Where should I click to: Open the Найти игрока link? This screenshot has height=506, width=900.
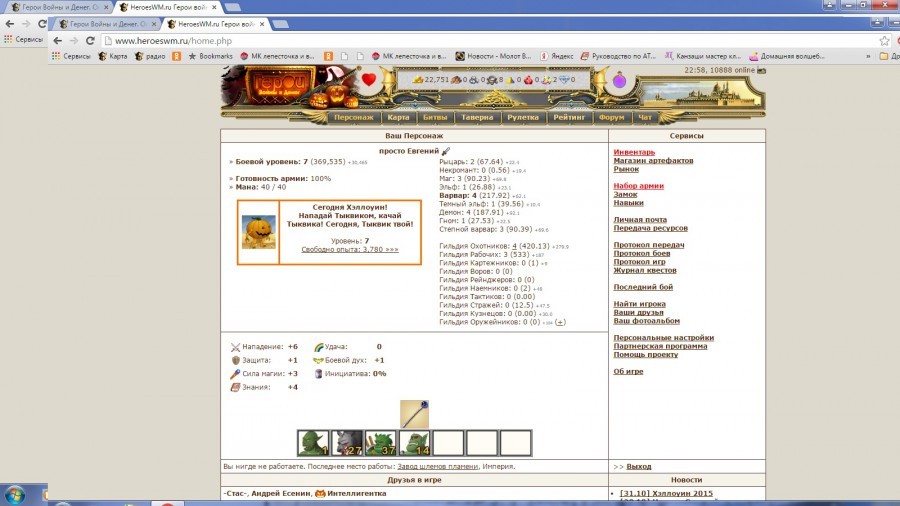pyautogui.click(x=639, y=304)
